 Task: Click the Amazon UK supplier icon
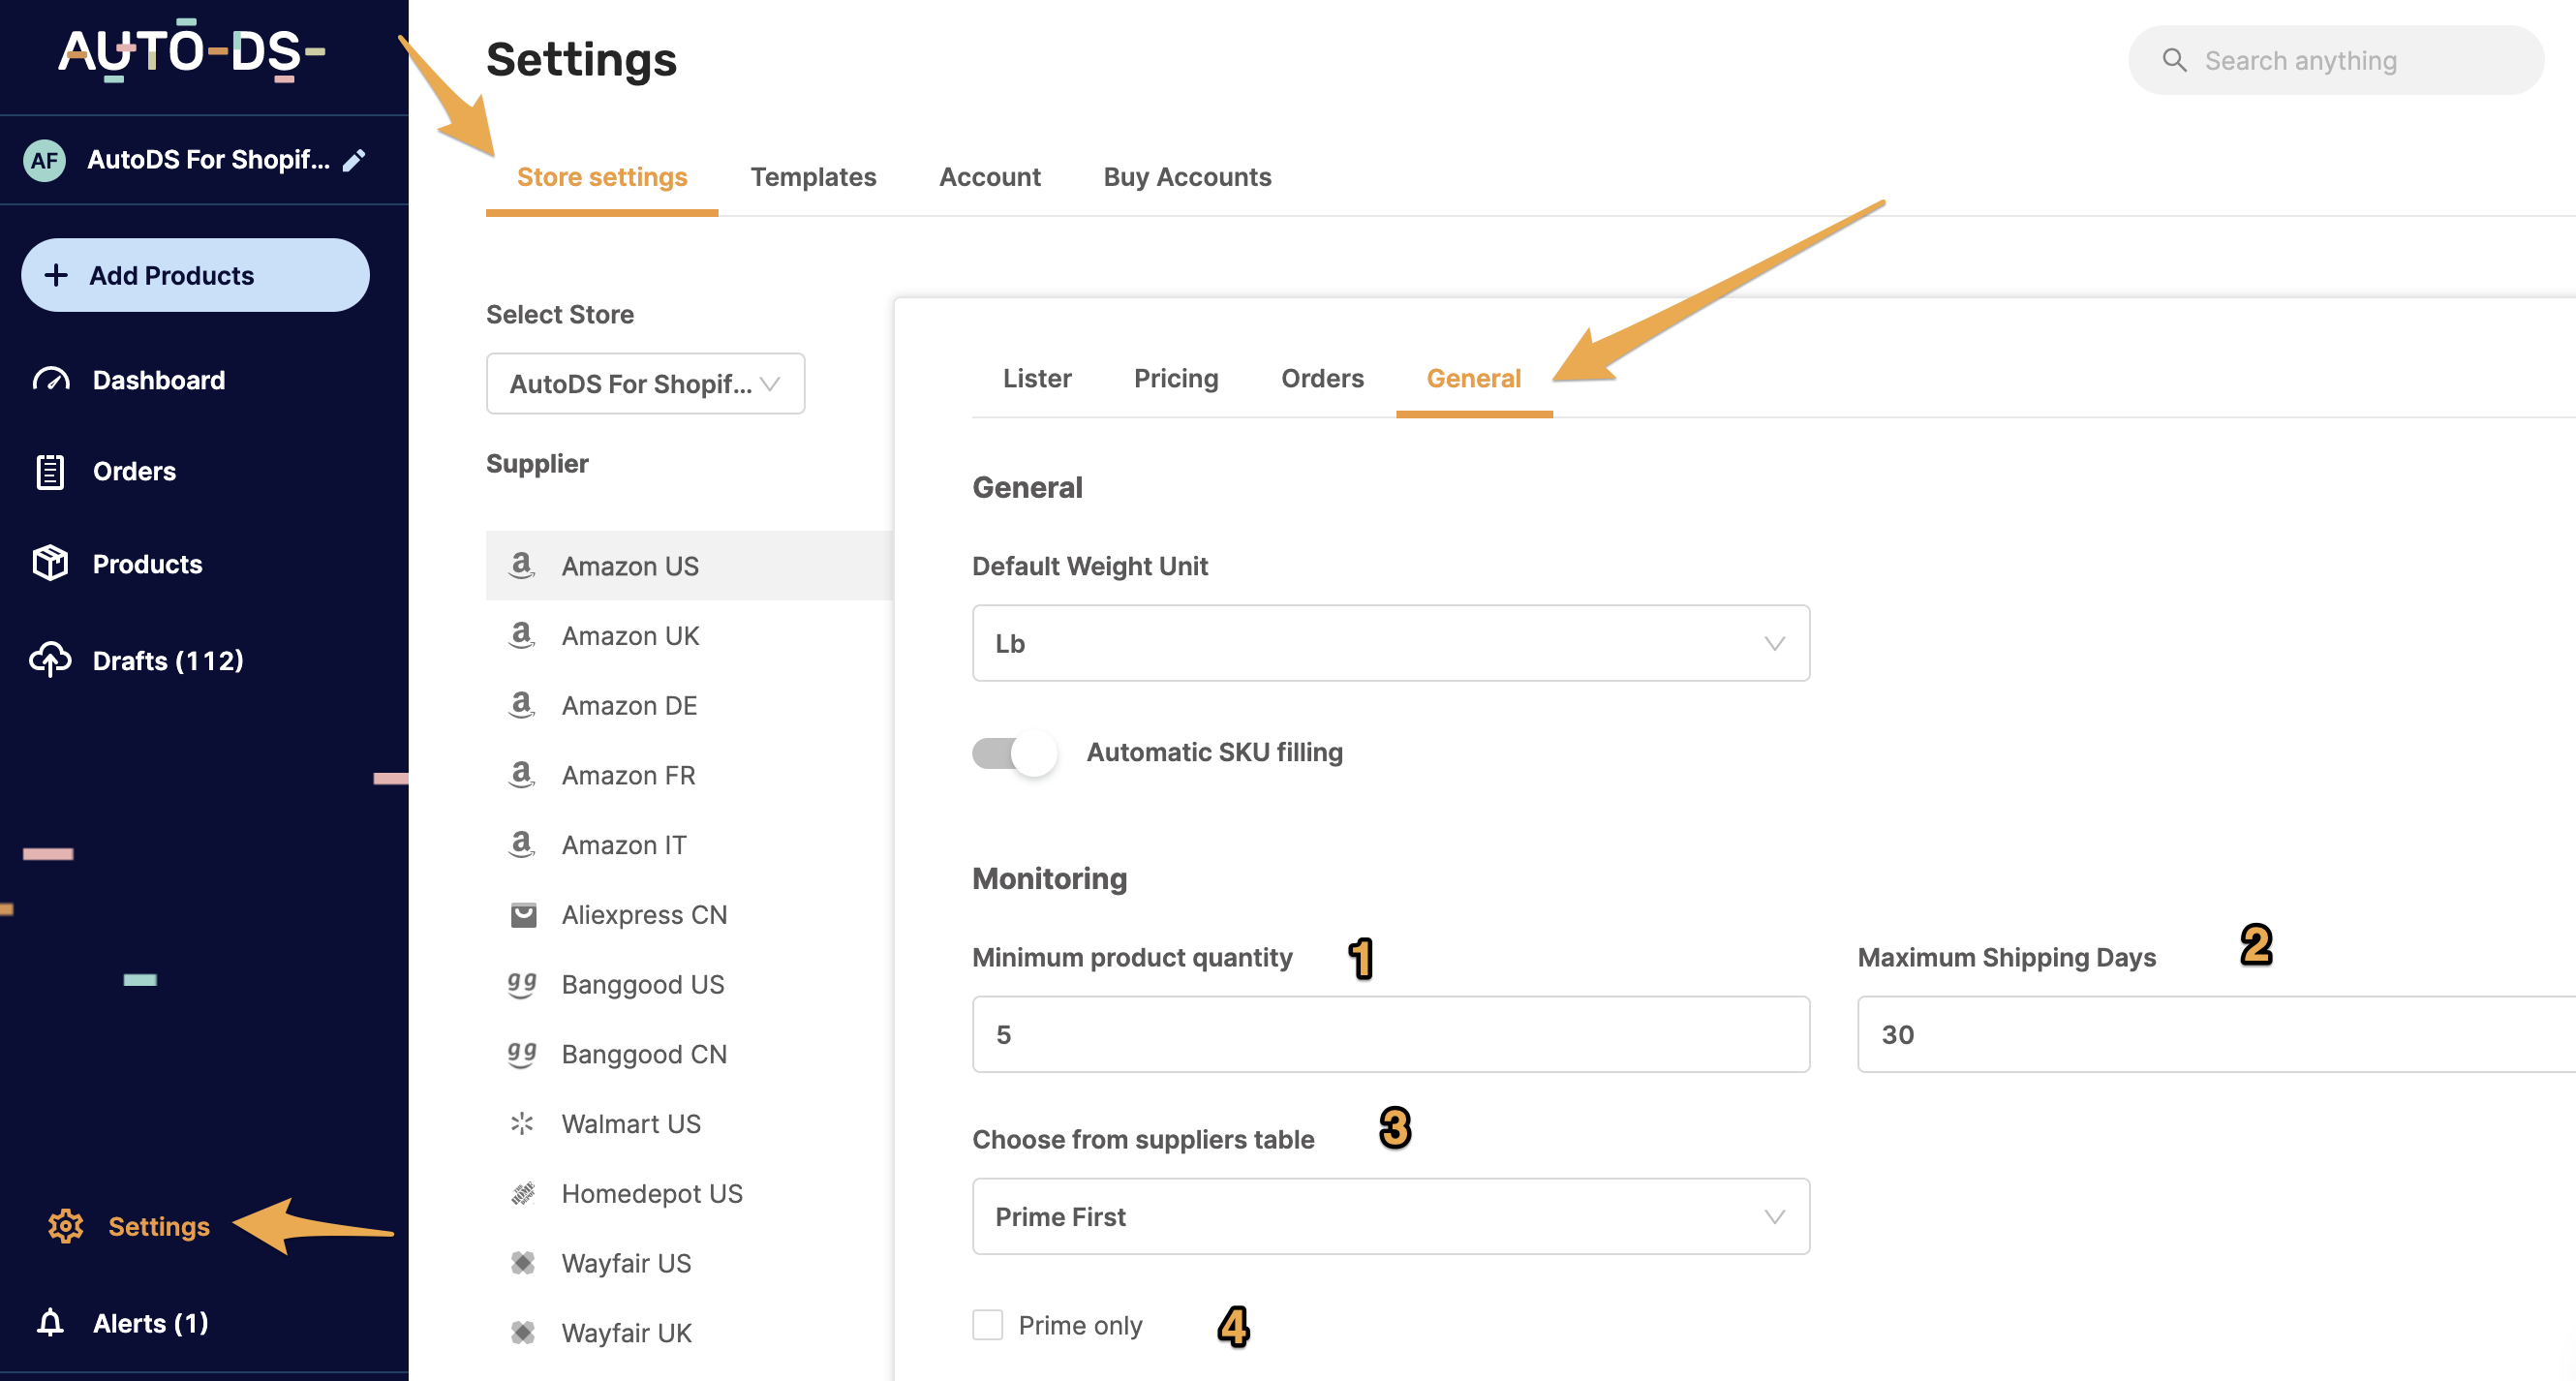click(522, 635)
